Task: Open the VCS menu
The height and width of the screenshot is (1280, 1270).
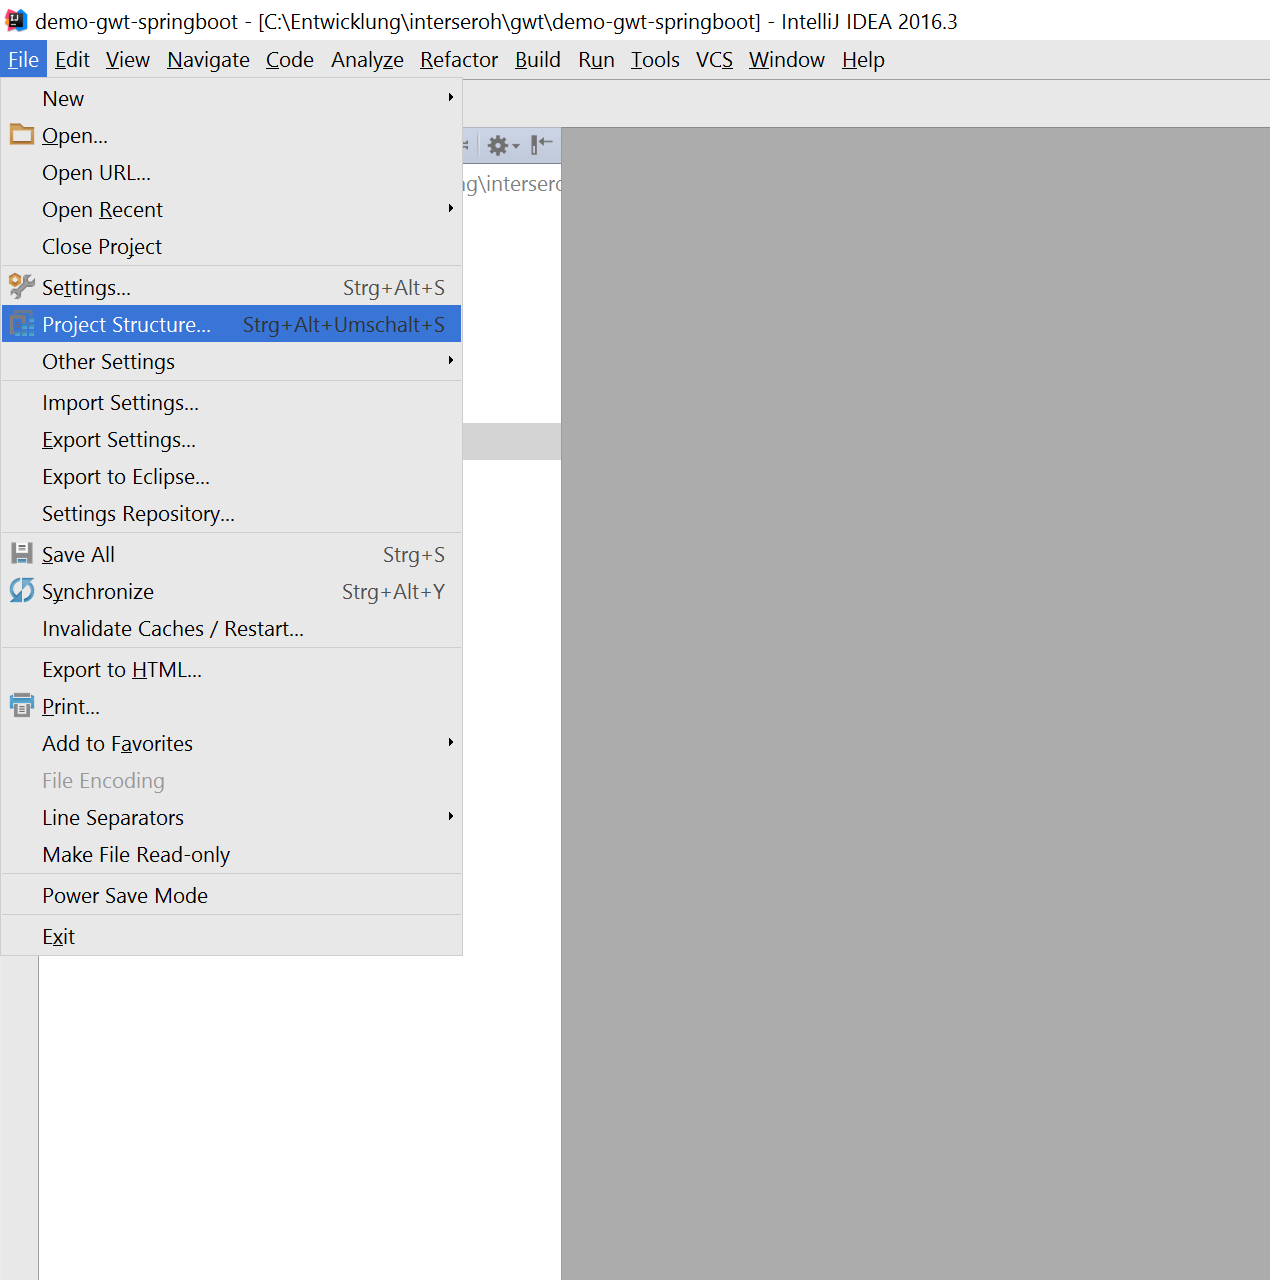Action: 714,60
